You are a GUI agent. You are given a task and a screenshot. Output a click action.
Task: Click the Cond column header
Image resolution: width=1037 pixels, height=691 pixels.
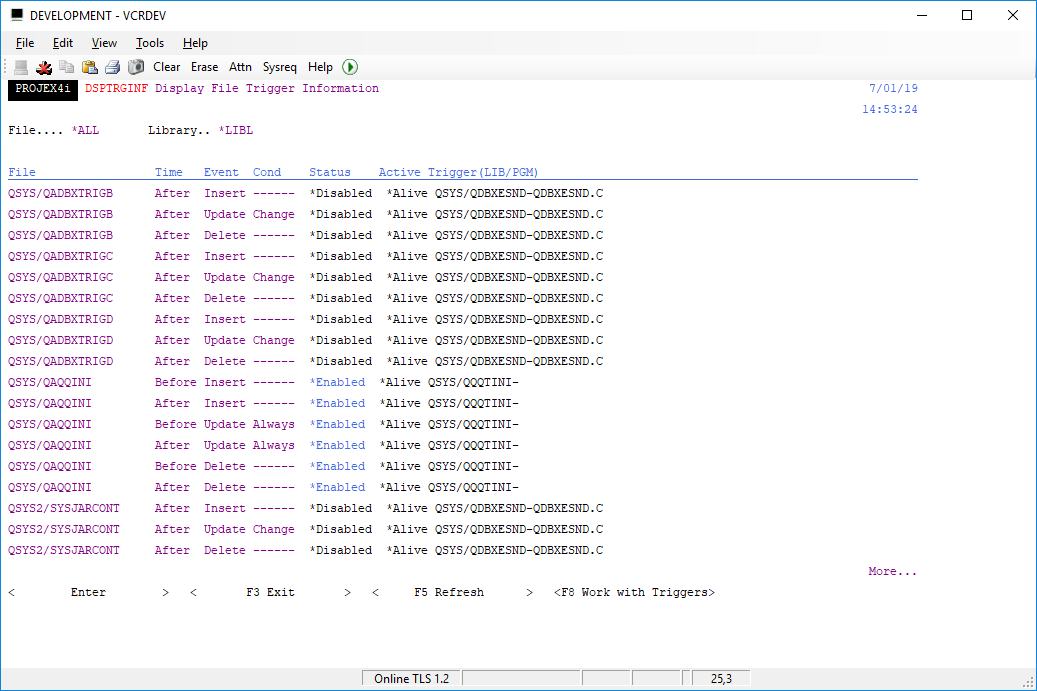click(x=267, y=173)
